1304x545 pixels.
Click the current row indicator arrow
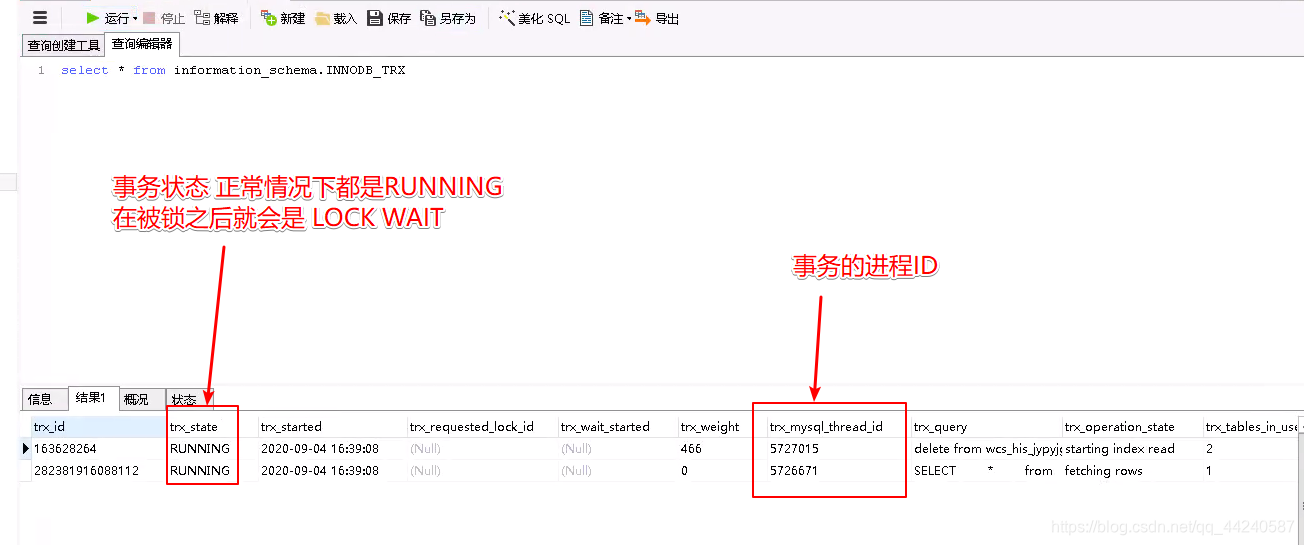[x=25, y=449]
